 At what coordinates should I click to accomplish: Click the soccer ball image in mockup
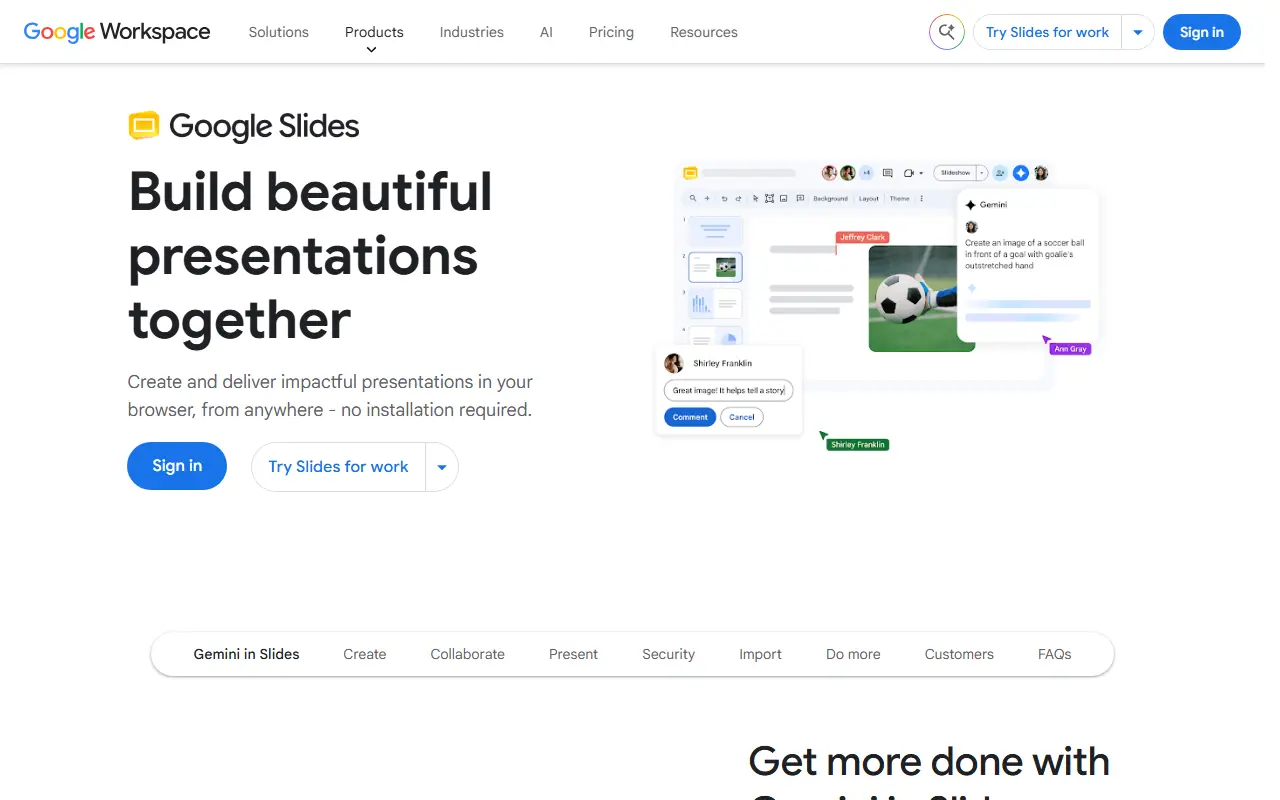tap(921, 299)
